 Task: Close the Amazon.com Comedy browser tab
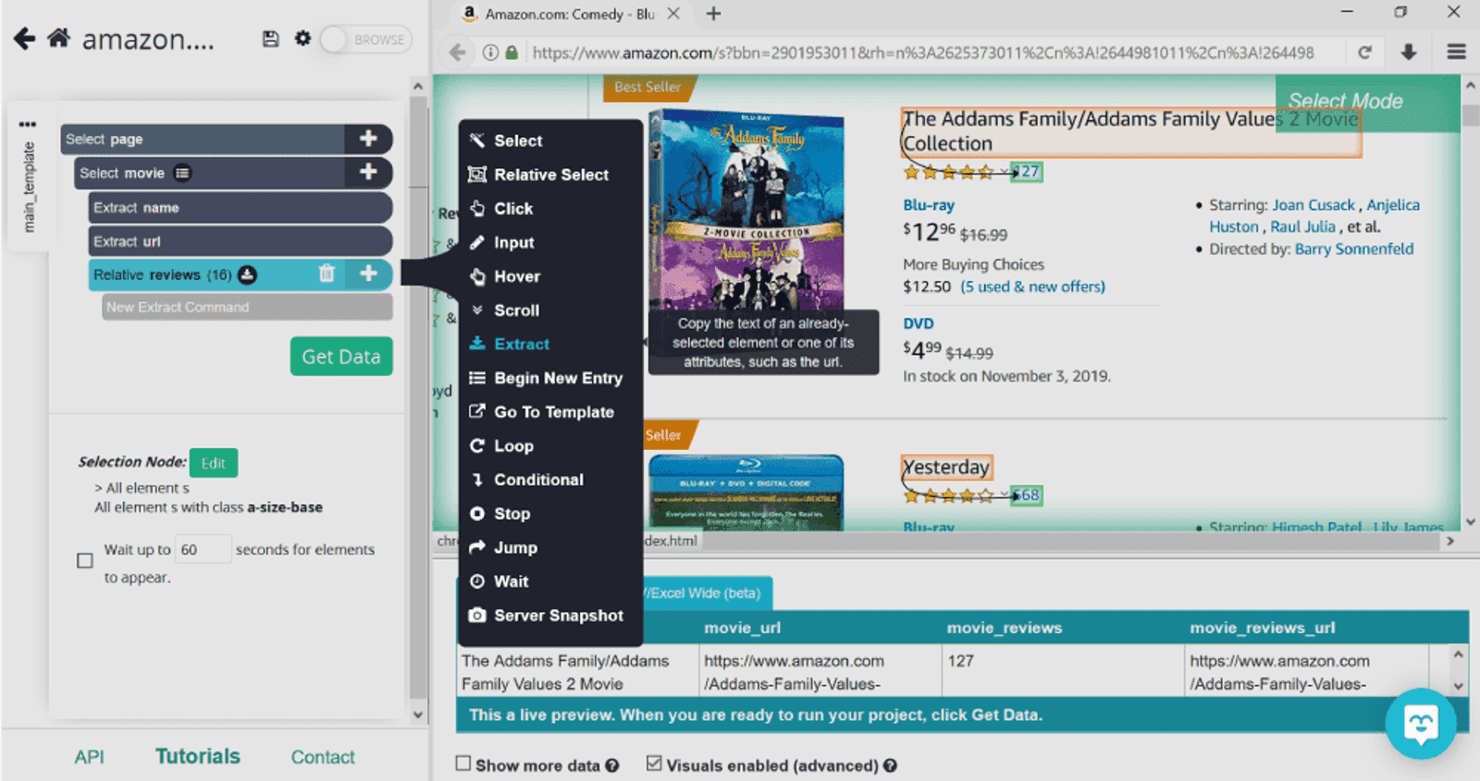(673, 14)
